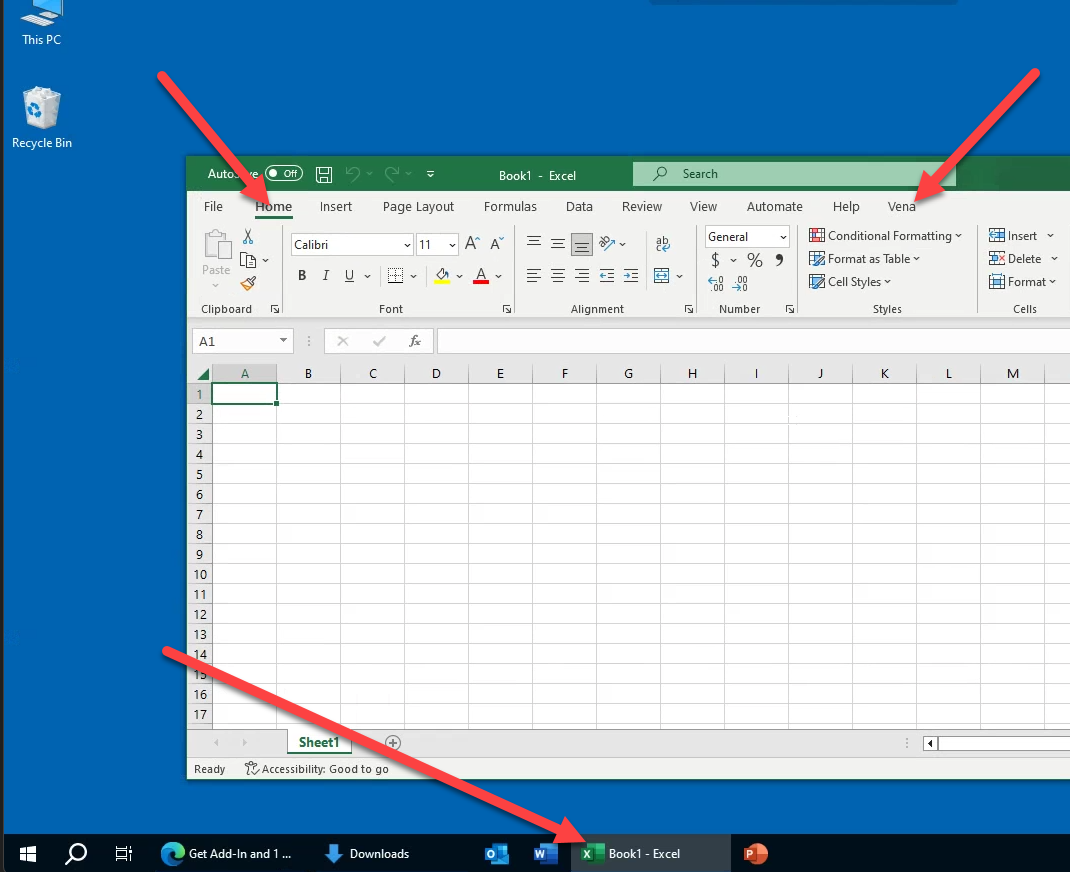This screenshot has height=872, width=1070.
Task: Click the Insert Function fx icon
Action: click(x=415, y=341)
